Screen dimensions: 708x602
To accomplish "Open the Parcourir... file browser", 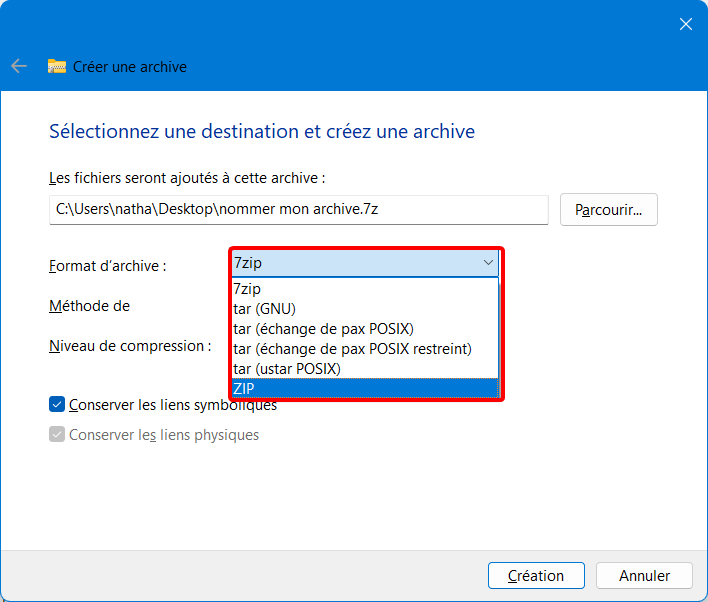I will point(608,210).
